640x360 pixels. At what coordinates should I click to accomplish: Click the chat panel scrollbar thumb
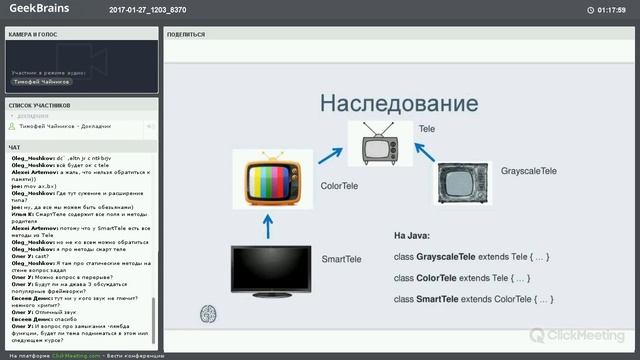click(x=153, y=320)
